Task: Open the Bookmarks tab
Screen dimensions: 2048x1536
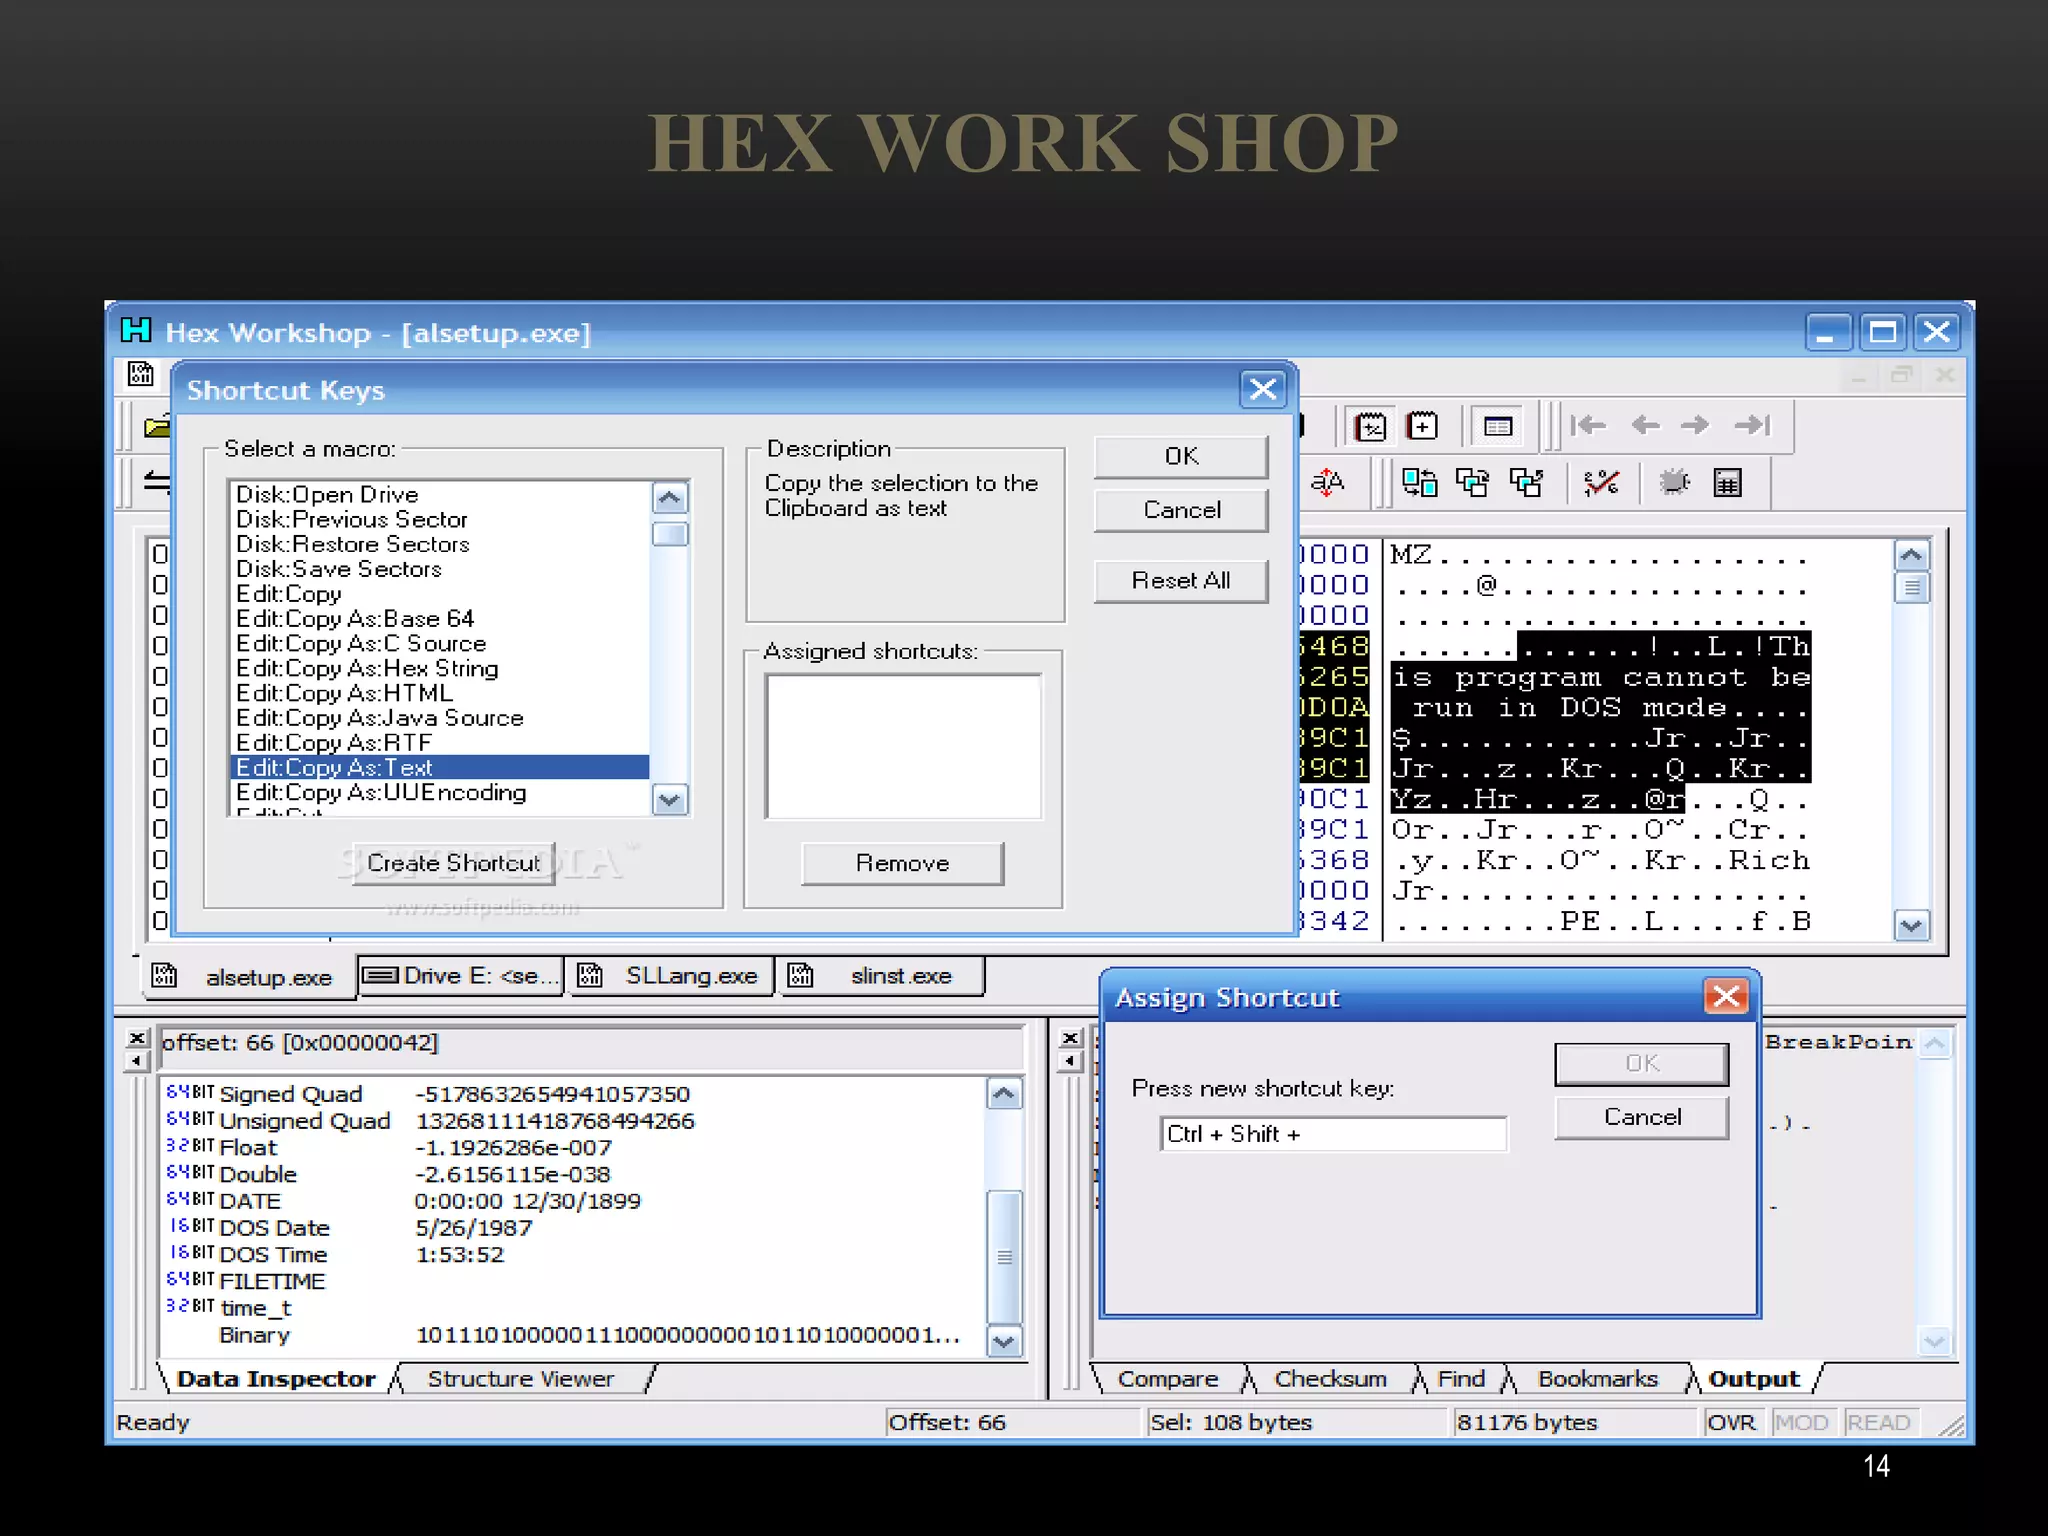Action: 1598,1379
